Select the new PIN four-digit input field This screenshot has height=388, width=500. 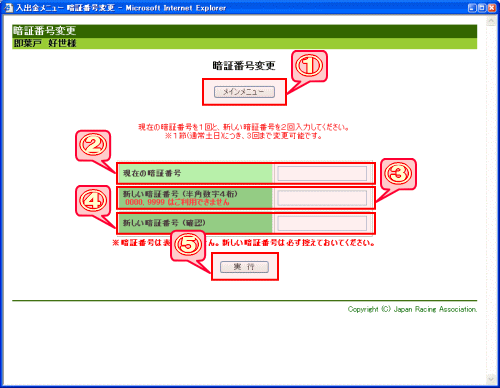tap(322, 198)
